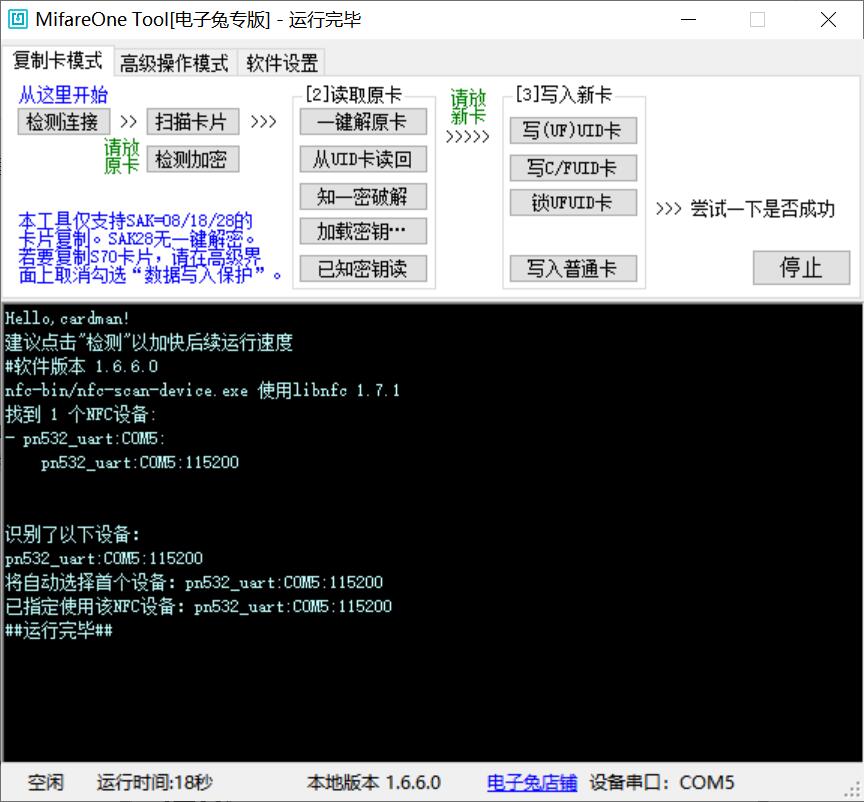The height and width of the screenshot is (802, 864).
Task: Click the Hello, cardman! log line
Action: [x=67, y=319]
